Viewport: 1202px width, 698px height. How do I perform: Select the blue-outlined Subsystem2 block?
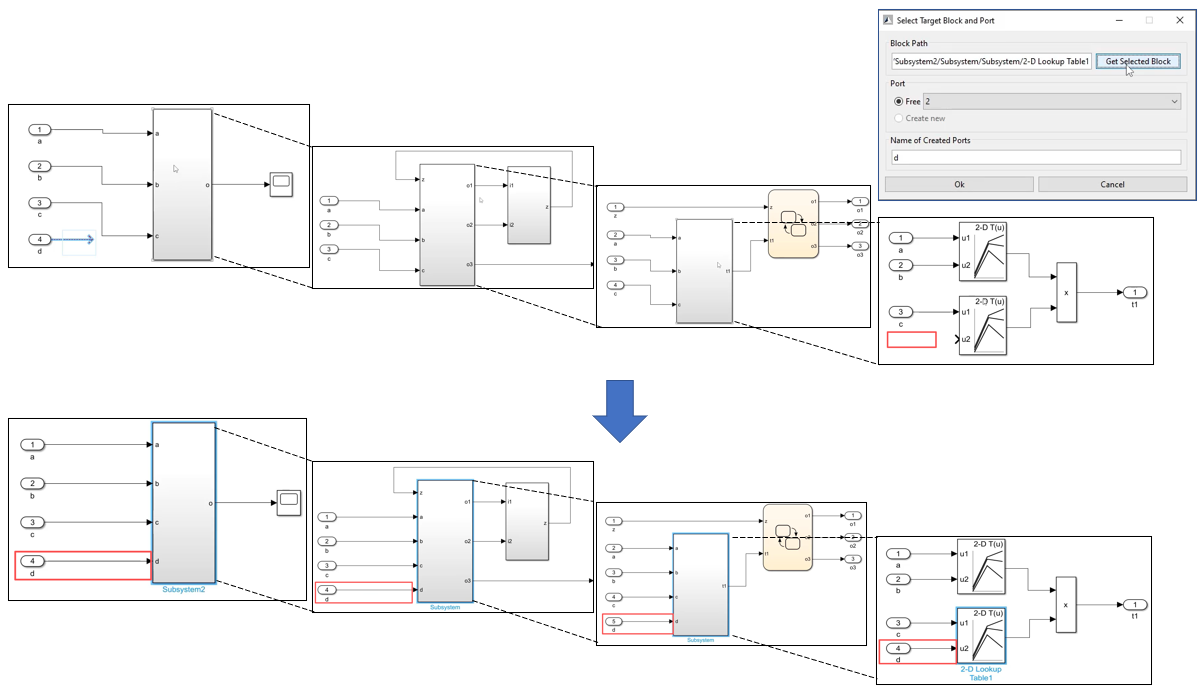[x=183, y=502]
